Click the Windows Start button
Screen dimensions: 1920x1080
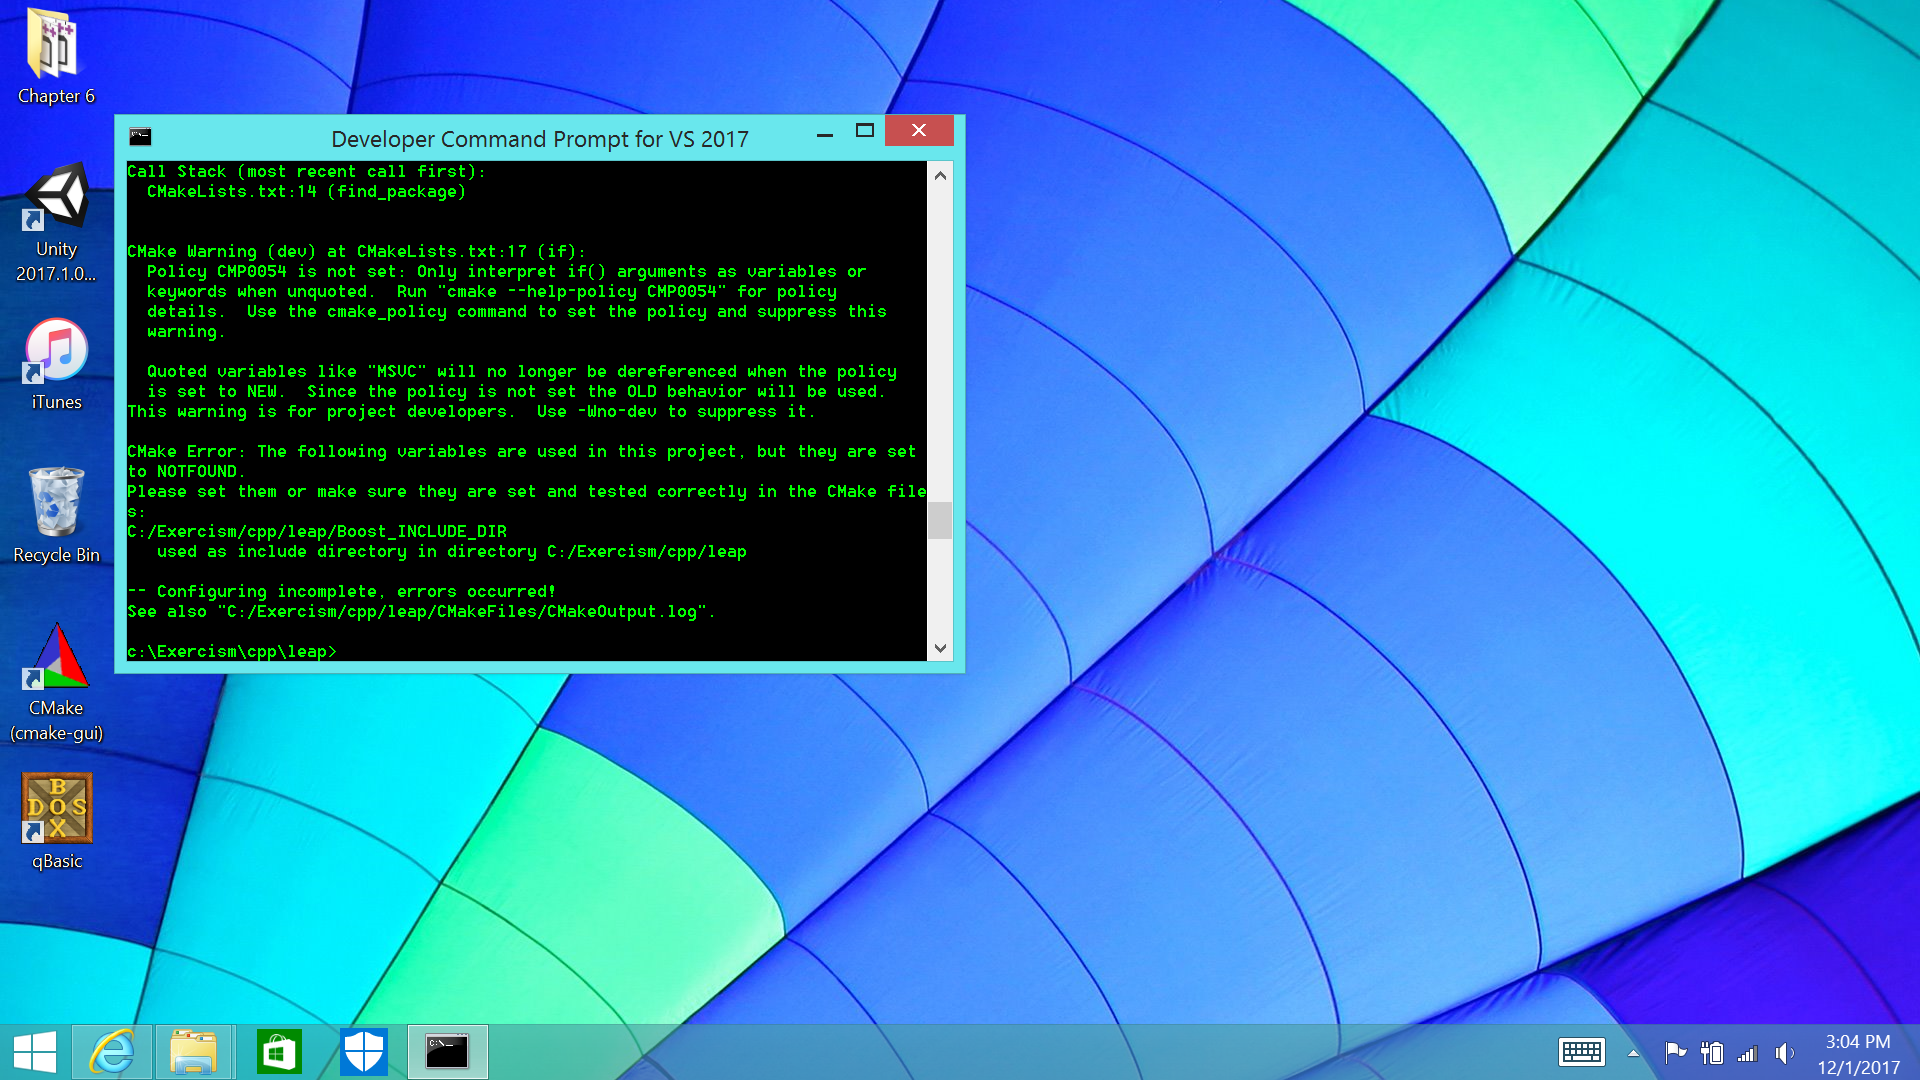coord(35,1052)
